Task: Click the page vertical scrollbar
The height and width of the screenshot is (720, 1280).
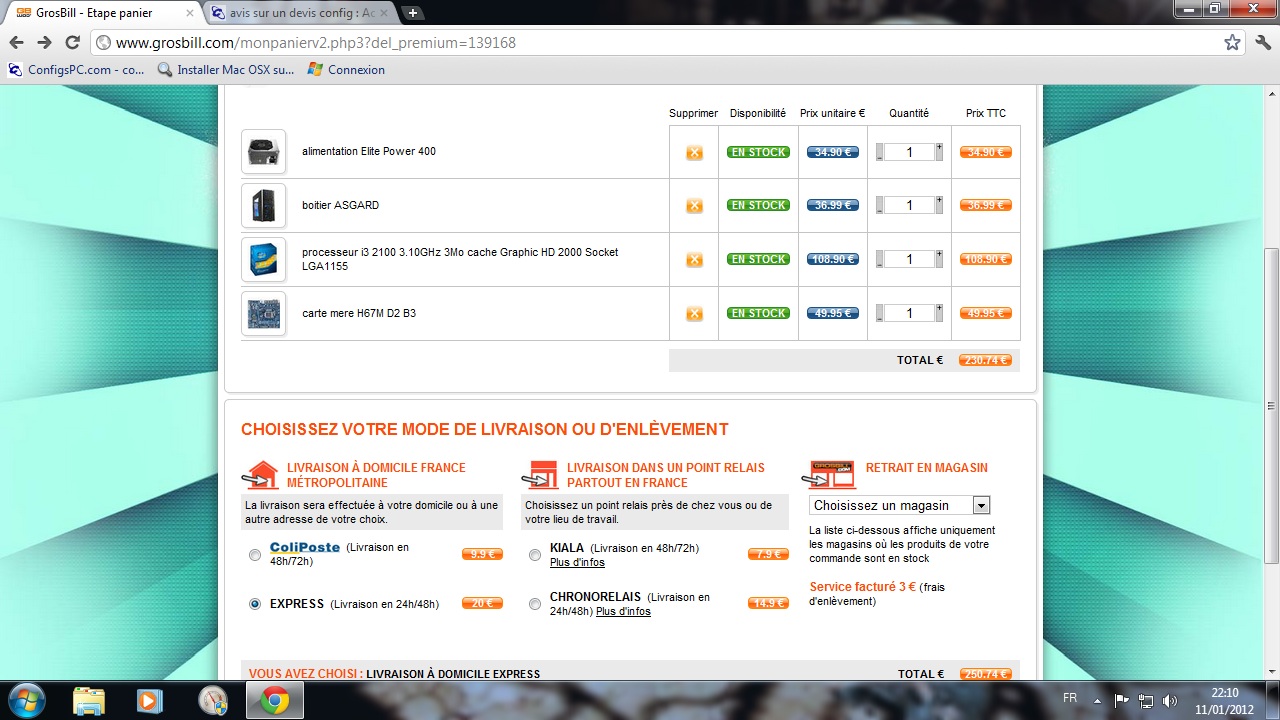Action: tap(1271, 405)
